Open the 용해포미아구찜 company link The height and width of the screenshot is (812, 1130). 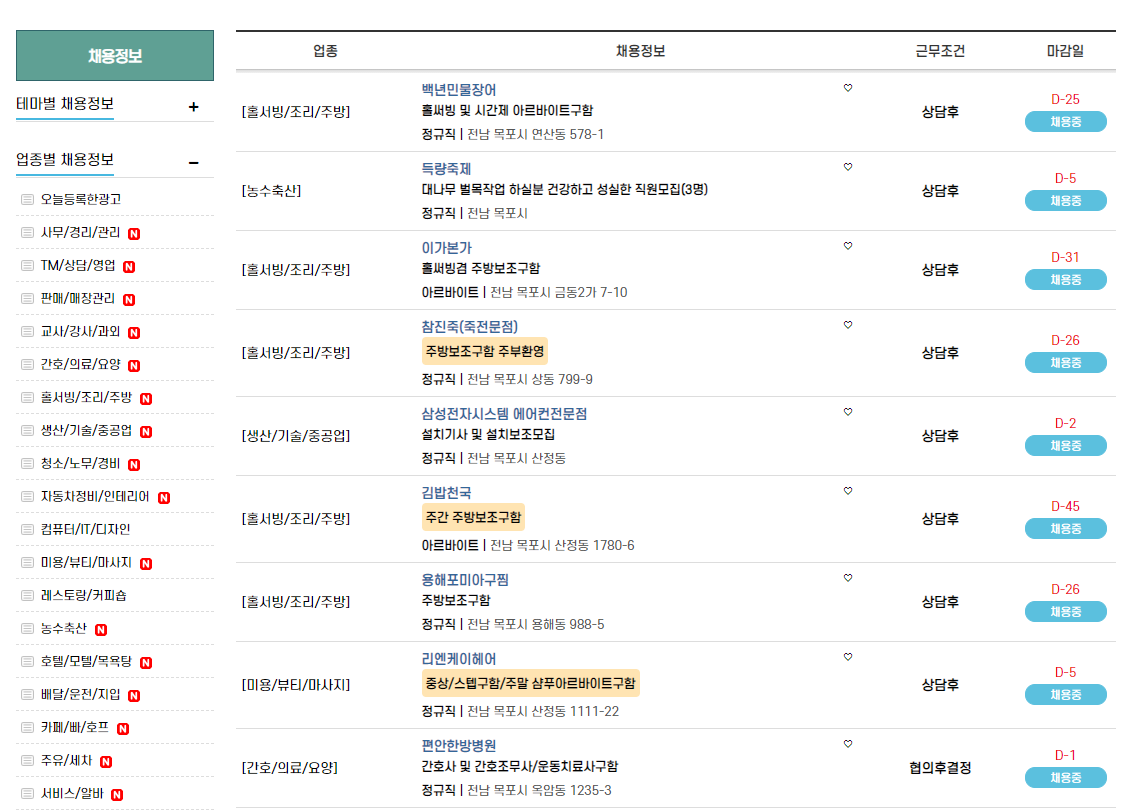tap(465, 580)
